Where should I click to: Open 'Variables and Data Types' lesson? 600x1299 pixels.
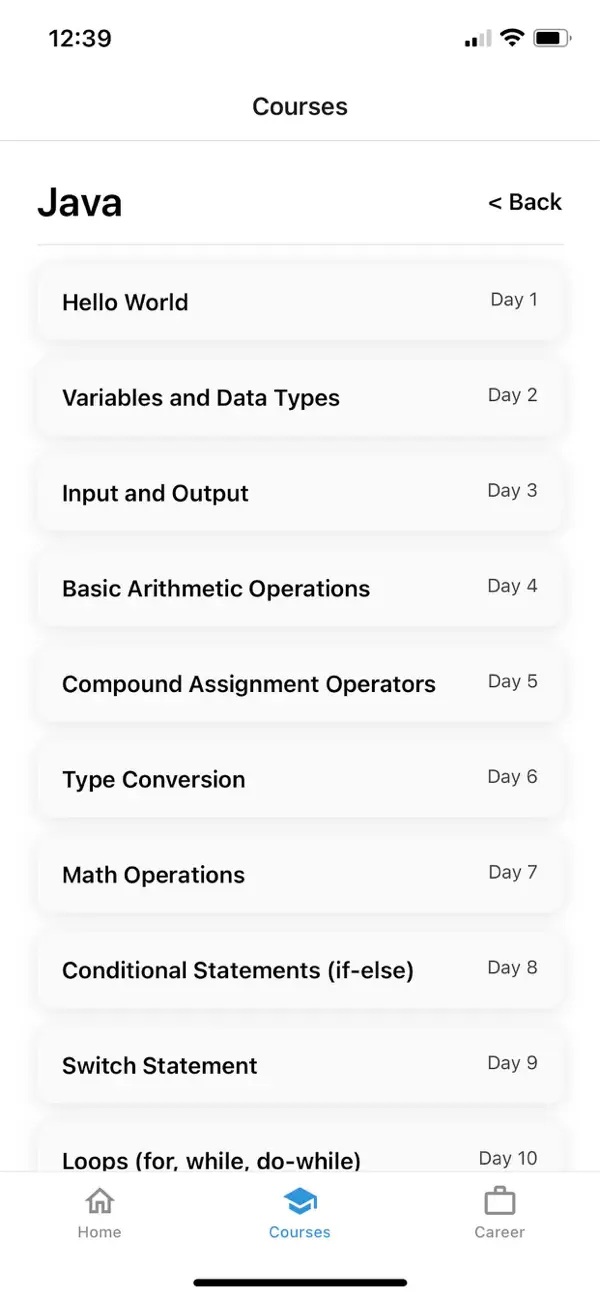pos(299,397)
